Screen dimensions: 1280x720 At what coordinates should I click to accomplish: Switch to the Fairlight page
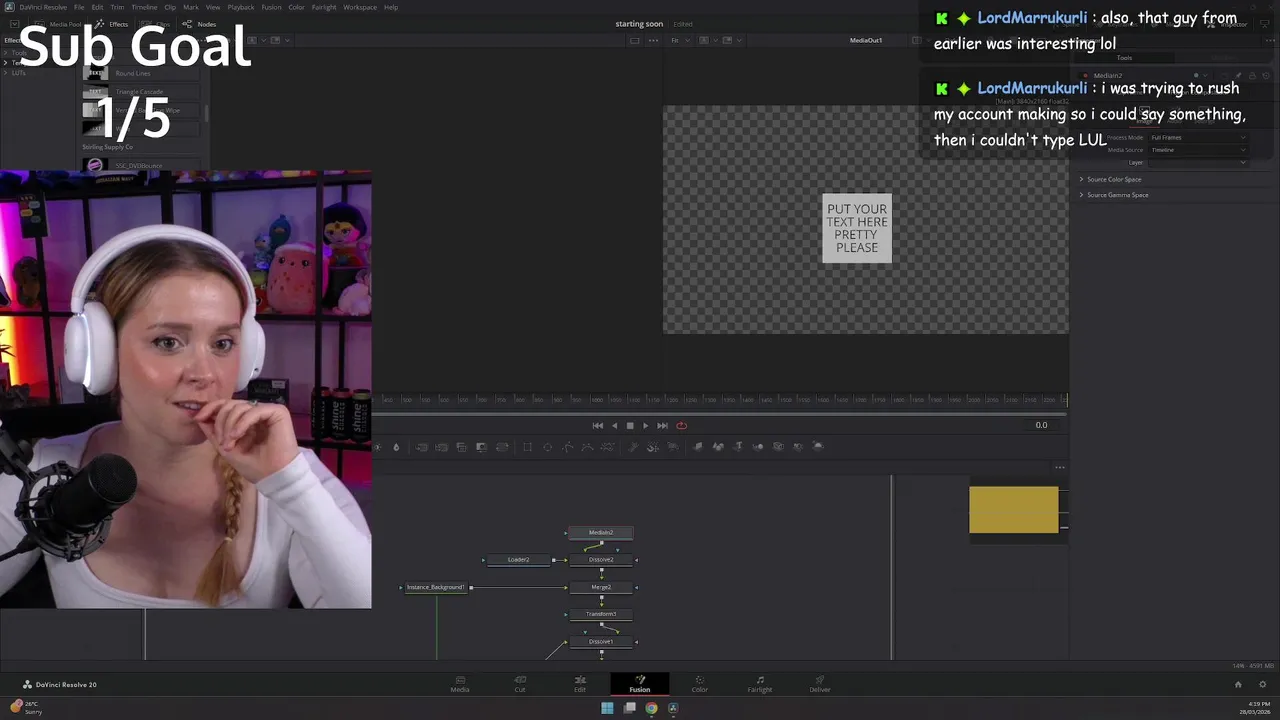[760, 684]
